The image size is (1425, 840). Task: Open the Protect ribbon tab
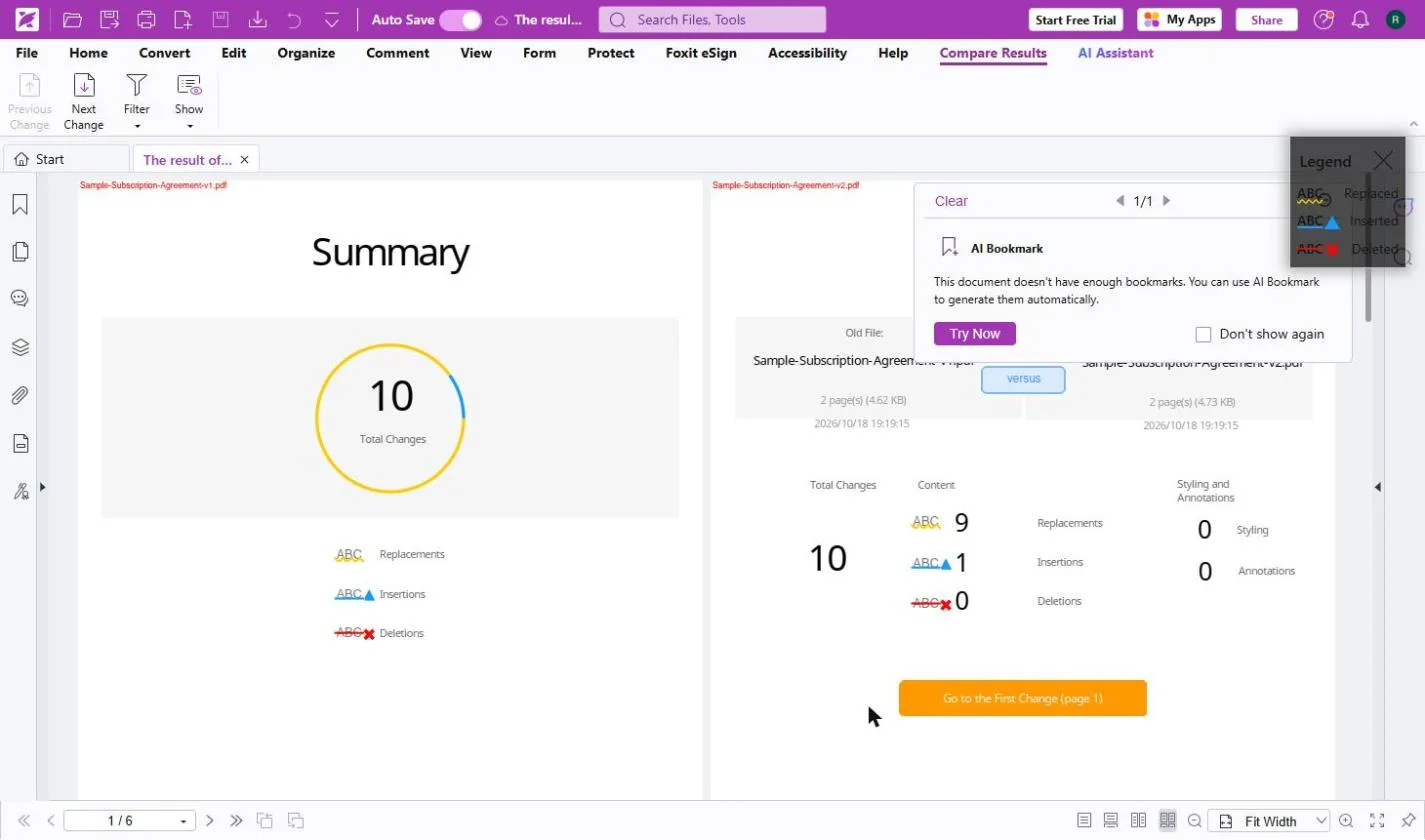[611, 53]
